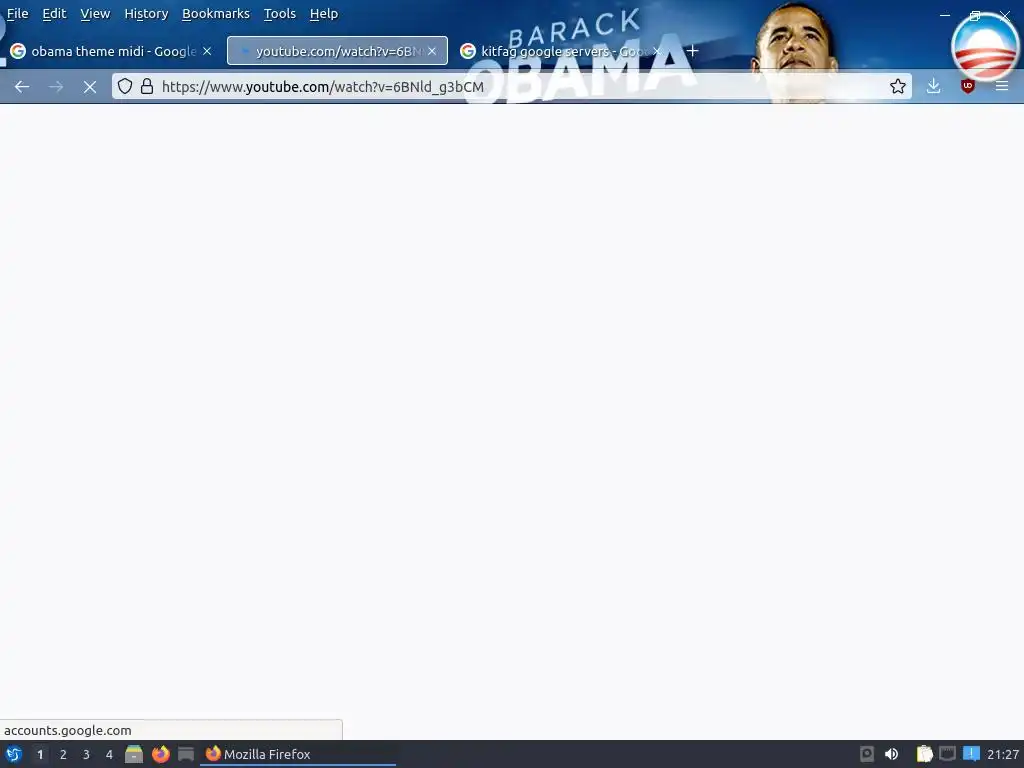Image resolution: width=1024 pixels, height=768 pixels.
Task: Open volume control in system tray
Action: pyautogui.click(x=891, y=754)
